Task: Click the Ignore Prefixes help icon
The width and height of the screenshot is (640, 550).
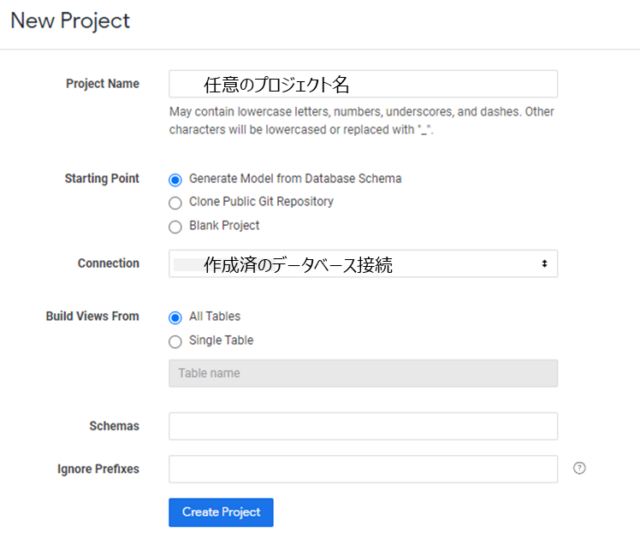Action: [579, 468]
